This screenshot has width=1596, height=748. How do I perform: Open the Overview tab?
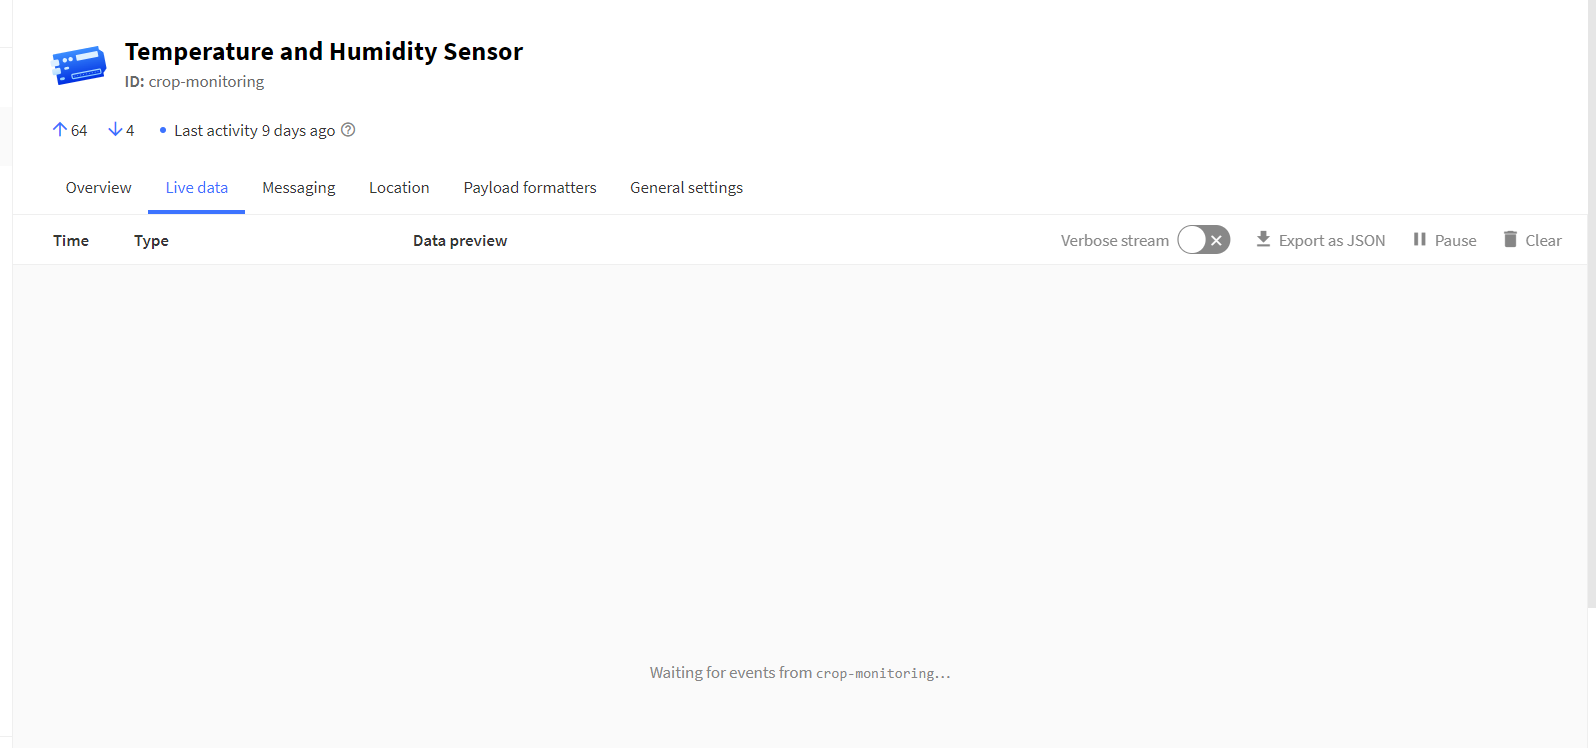coord(98,188)
